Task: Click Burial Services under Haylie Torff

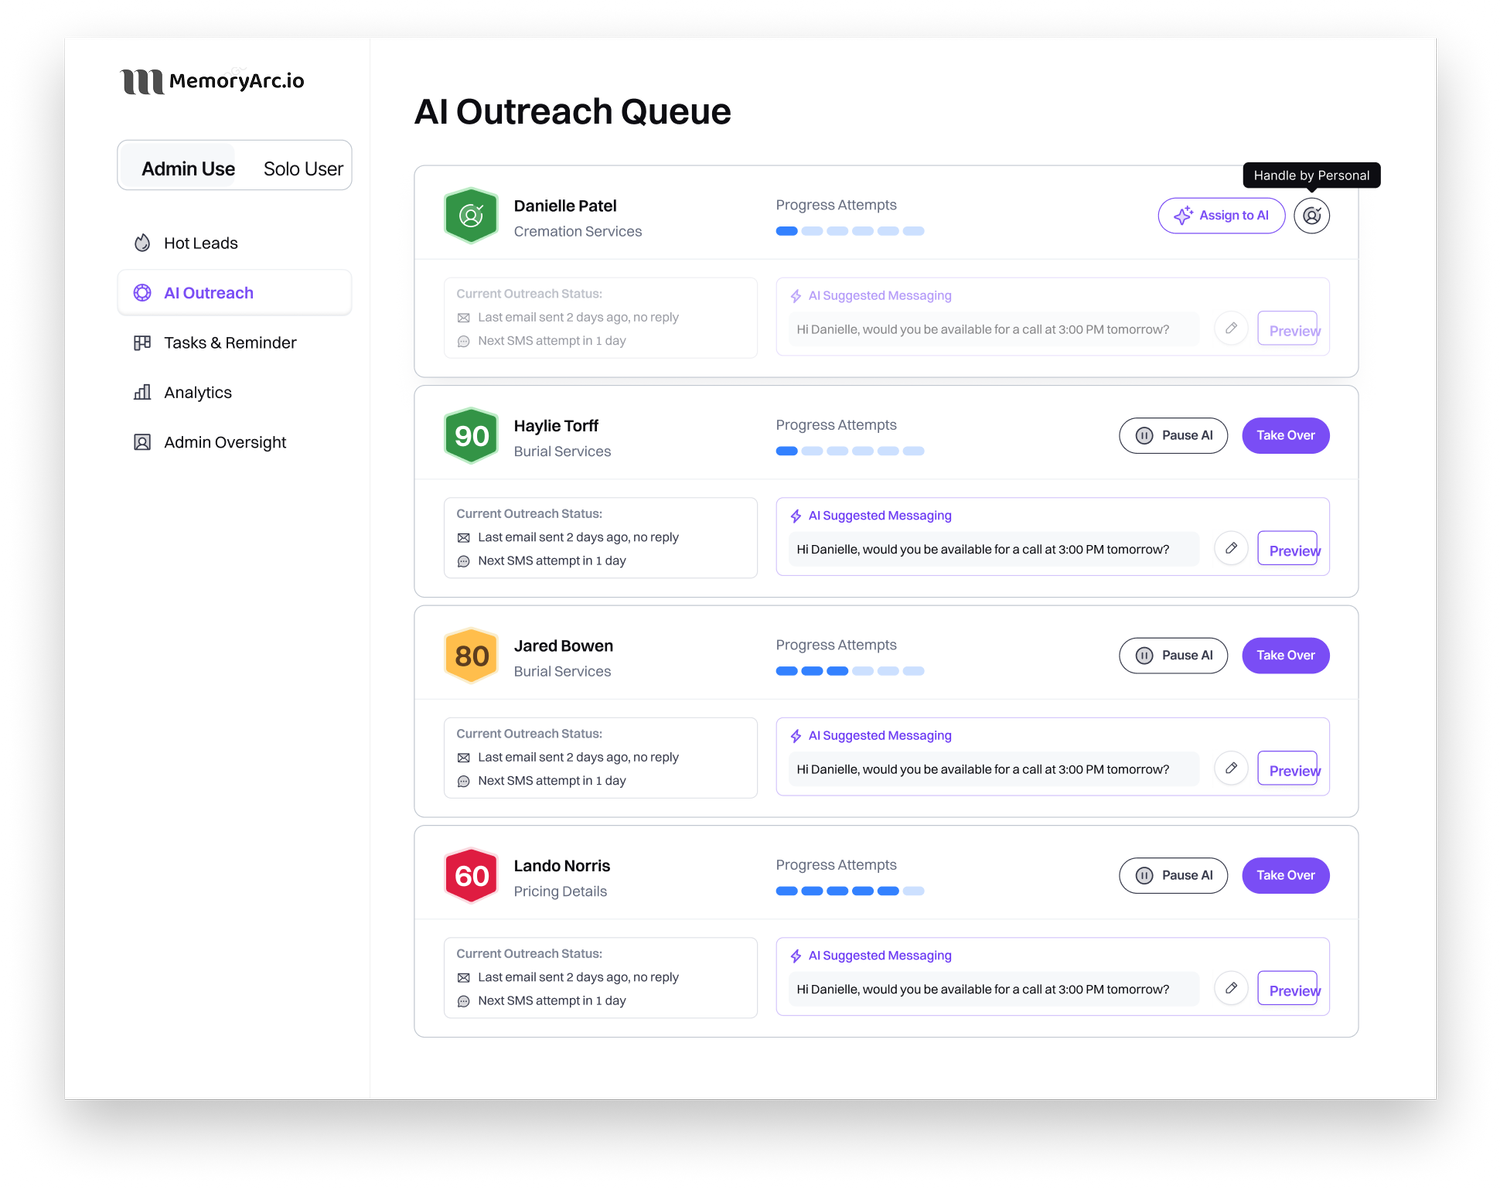Action: click(x=562, y=452)
